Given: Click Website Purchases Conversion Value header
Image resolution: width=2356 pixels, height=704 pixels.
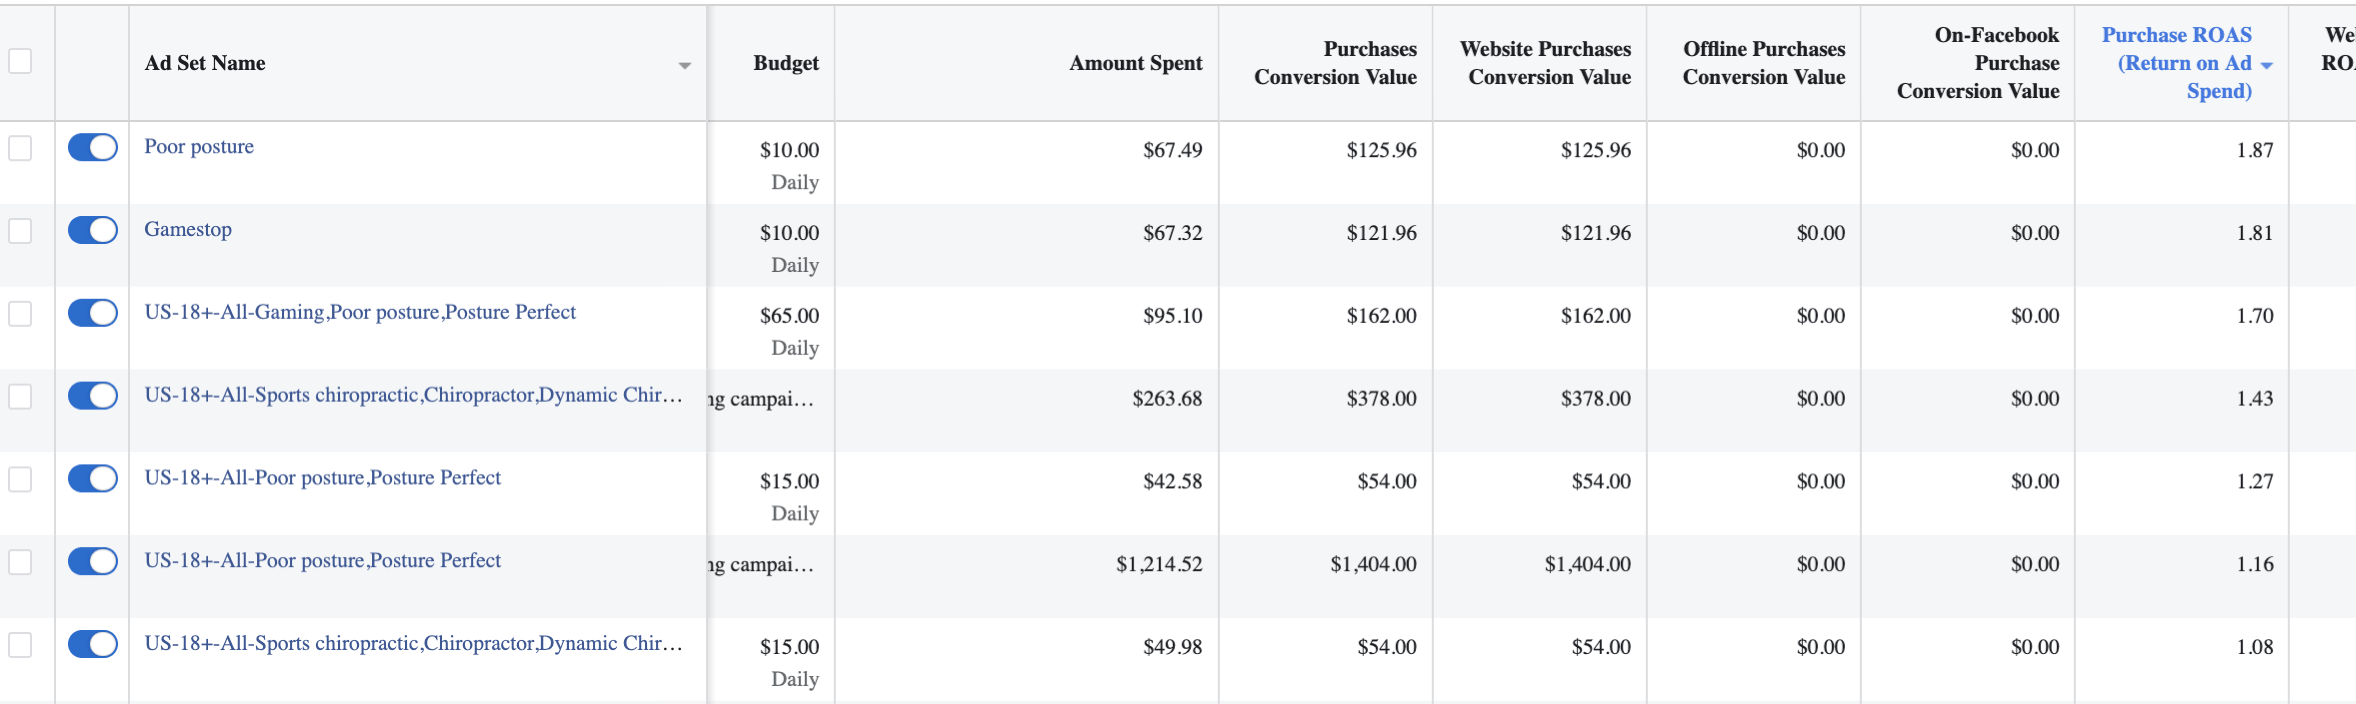Looking at the screenshot, I should 1546,63.
